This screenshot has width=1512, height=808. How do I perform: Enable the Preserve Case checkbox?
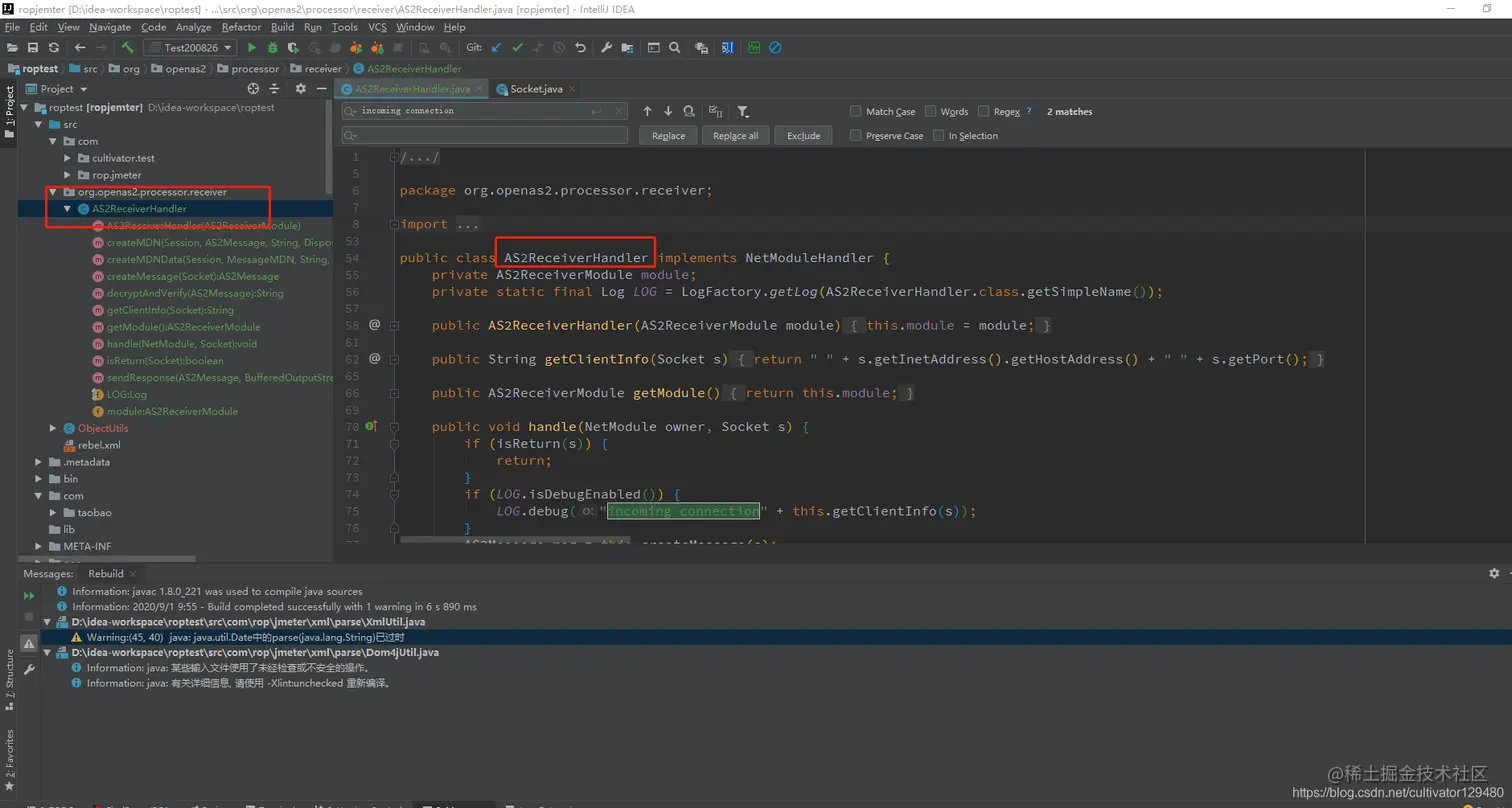click(x=856, y=135)
